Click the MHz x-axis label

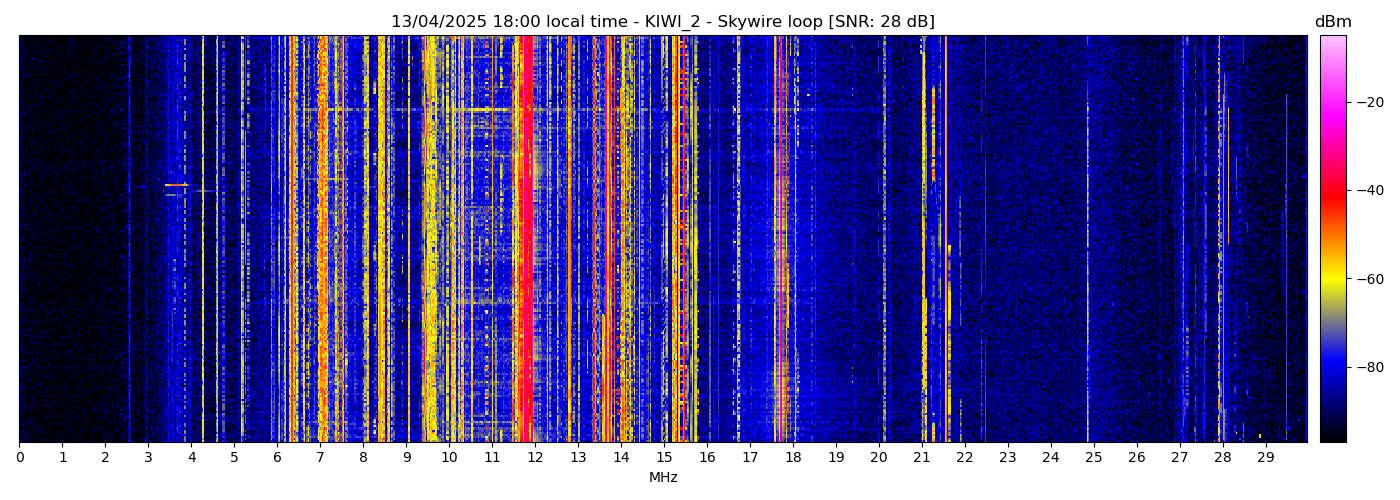[x=663, y=478]
